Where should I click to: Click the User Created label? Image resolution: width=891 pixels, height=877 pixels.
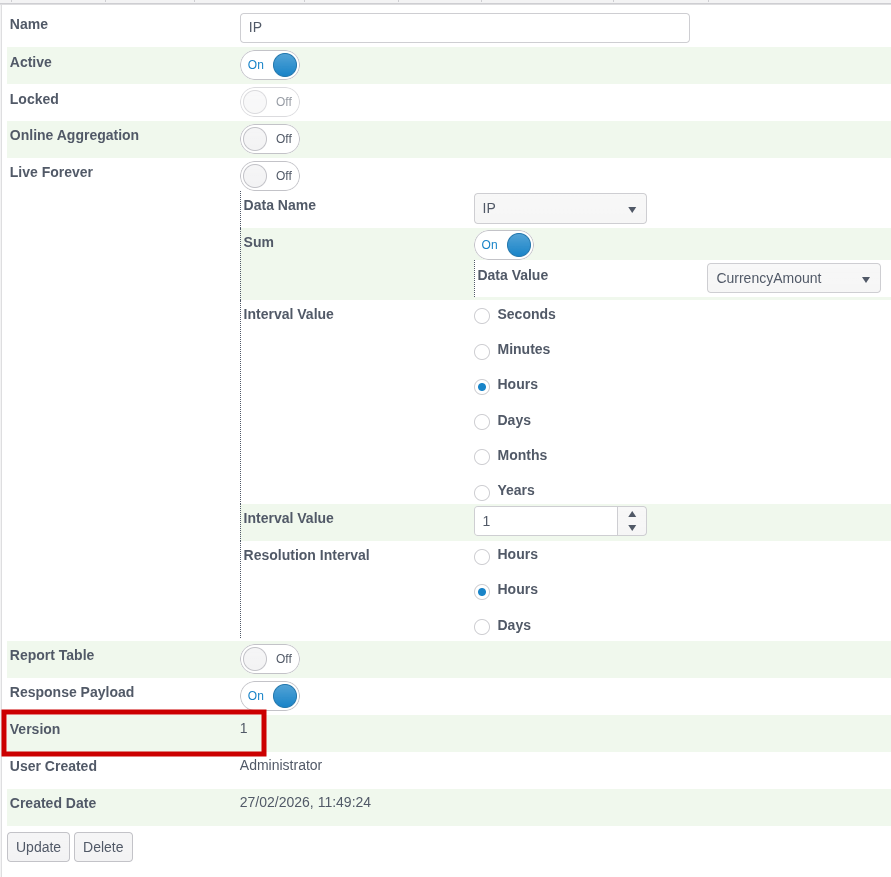click(53, 766)
